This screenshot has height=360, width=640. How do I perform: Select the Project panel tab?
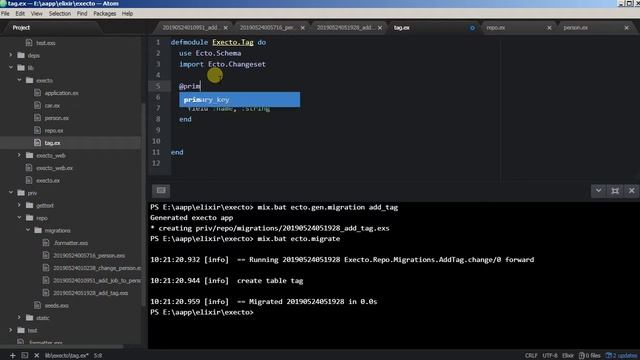click(21, 28)
